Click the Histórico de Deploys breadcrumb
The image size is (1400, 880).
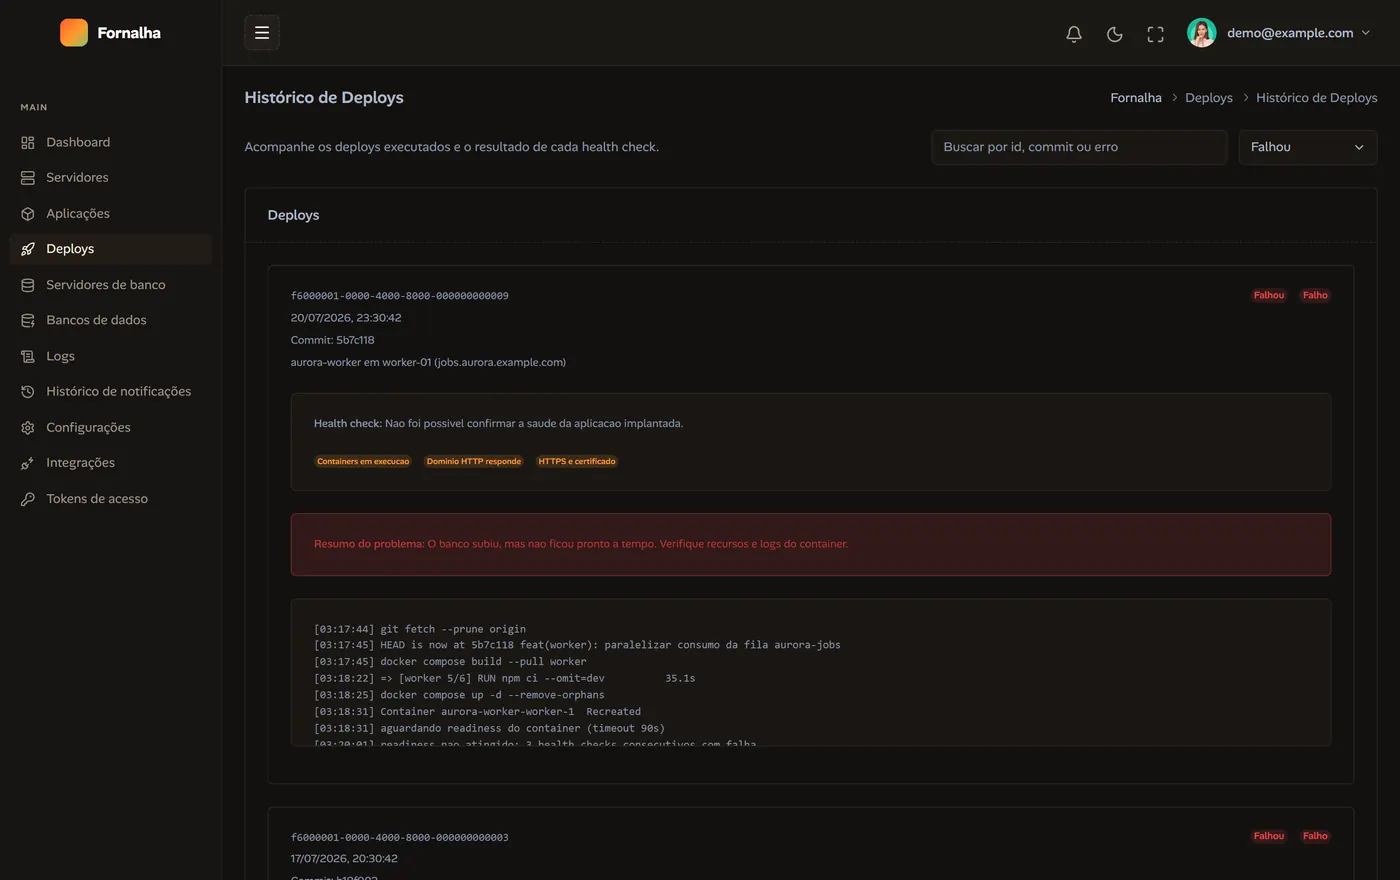pyautogui.click(x=1317, y=98)
